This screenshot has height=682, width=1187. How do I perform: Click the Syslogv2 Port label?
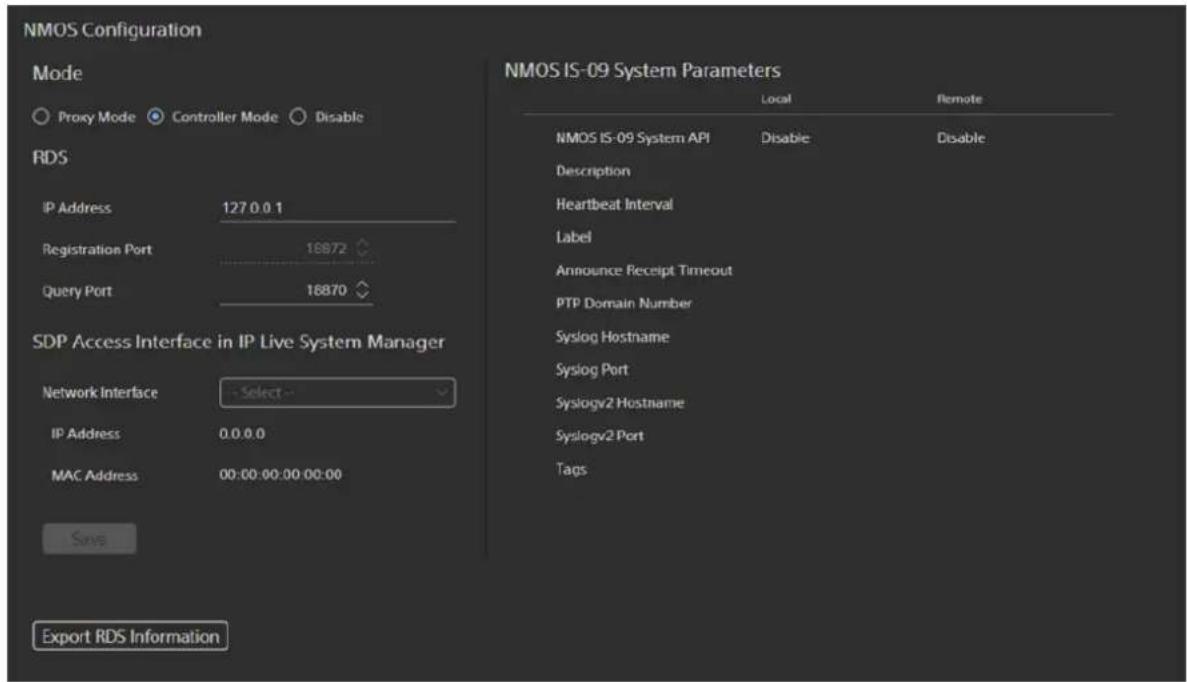click(600, 436)
